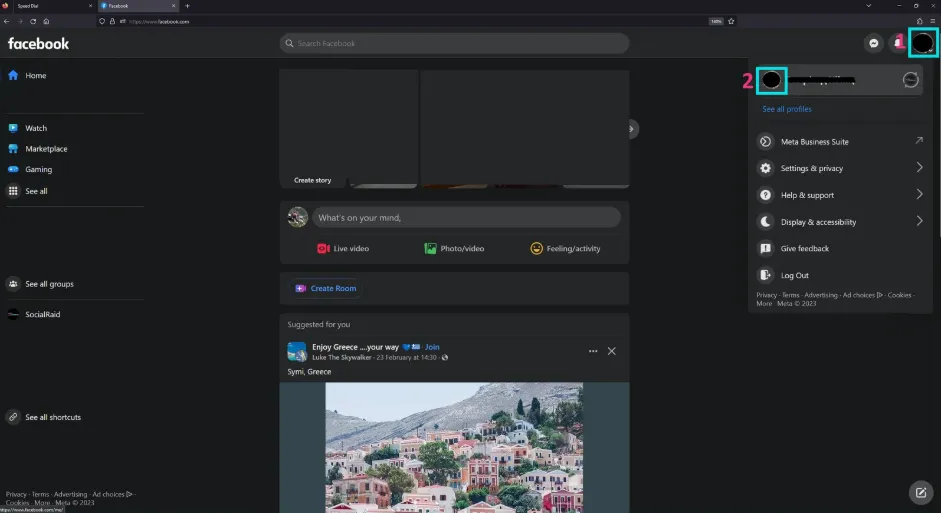This screenshot has height=513, width=942.
Task: Reload the page in browser toolbar
Action: click(33, 21)
